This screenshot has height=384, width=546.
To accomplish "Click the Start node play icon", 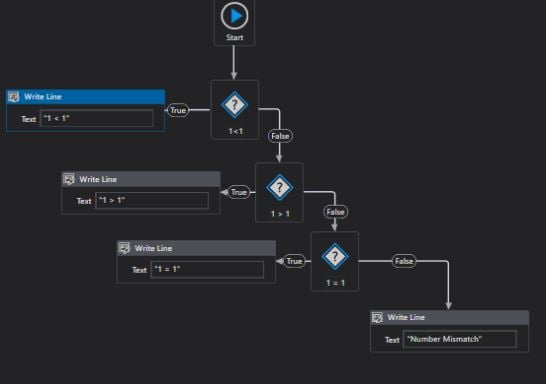I will (x=234, y=16).
